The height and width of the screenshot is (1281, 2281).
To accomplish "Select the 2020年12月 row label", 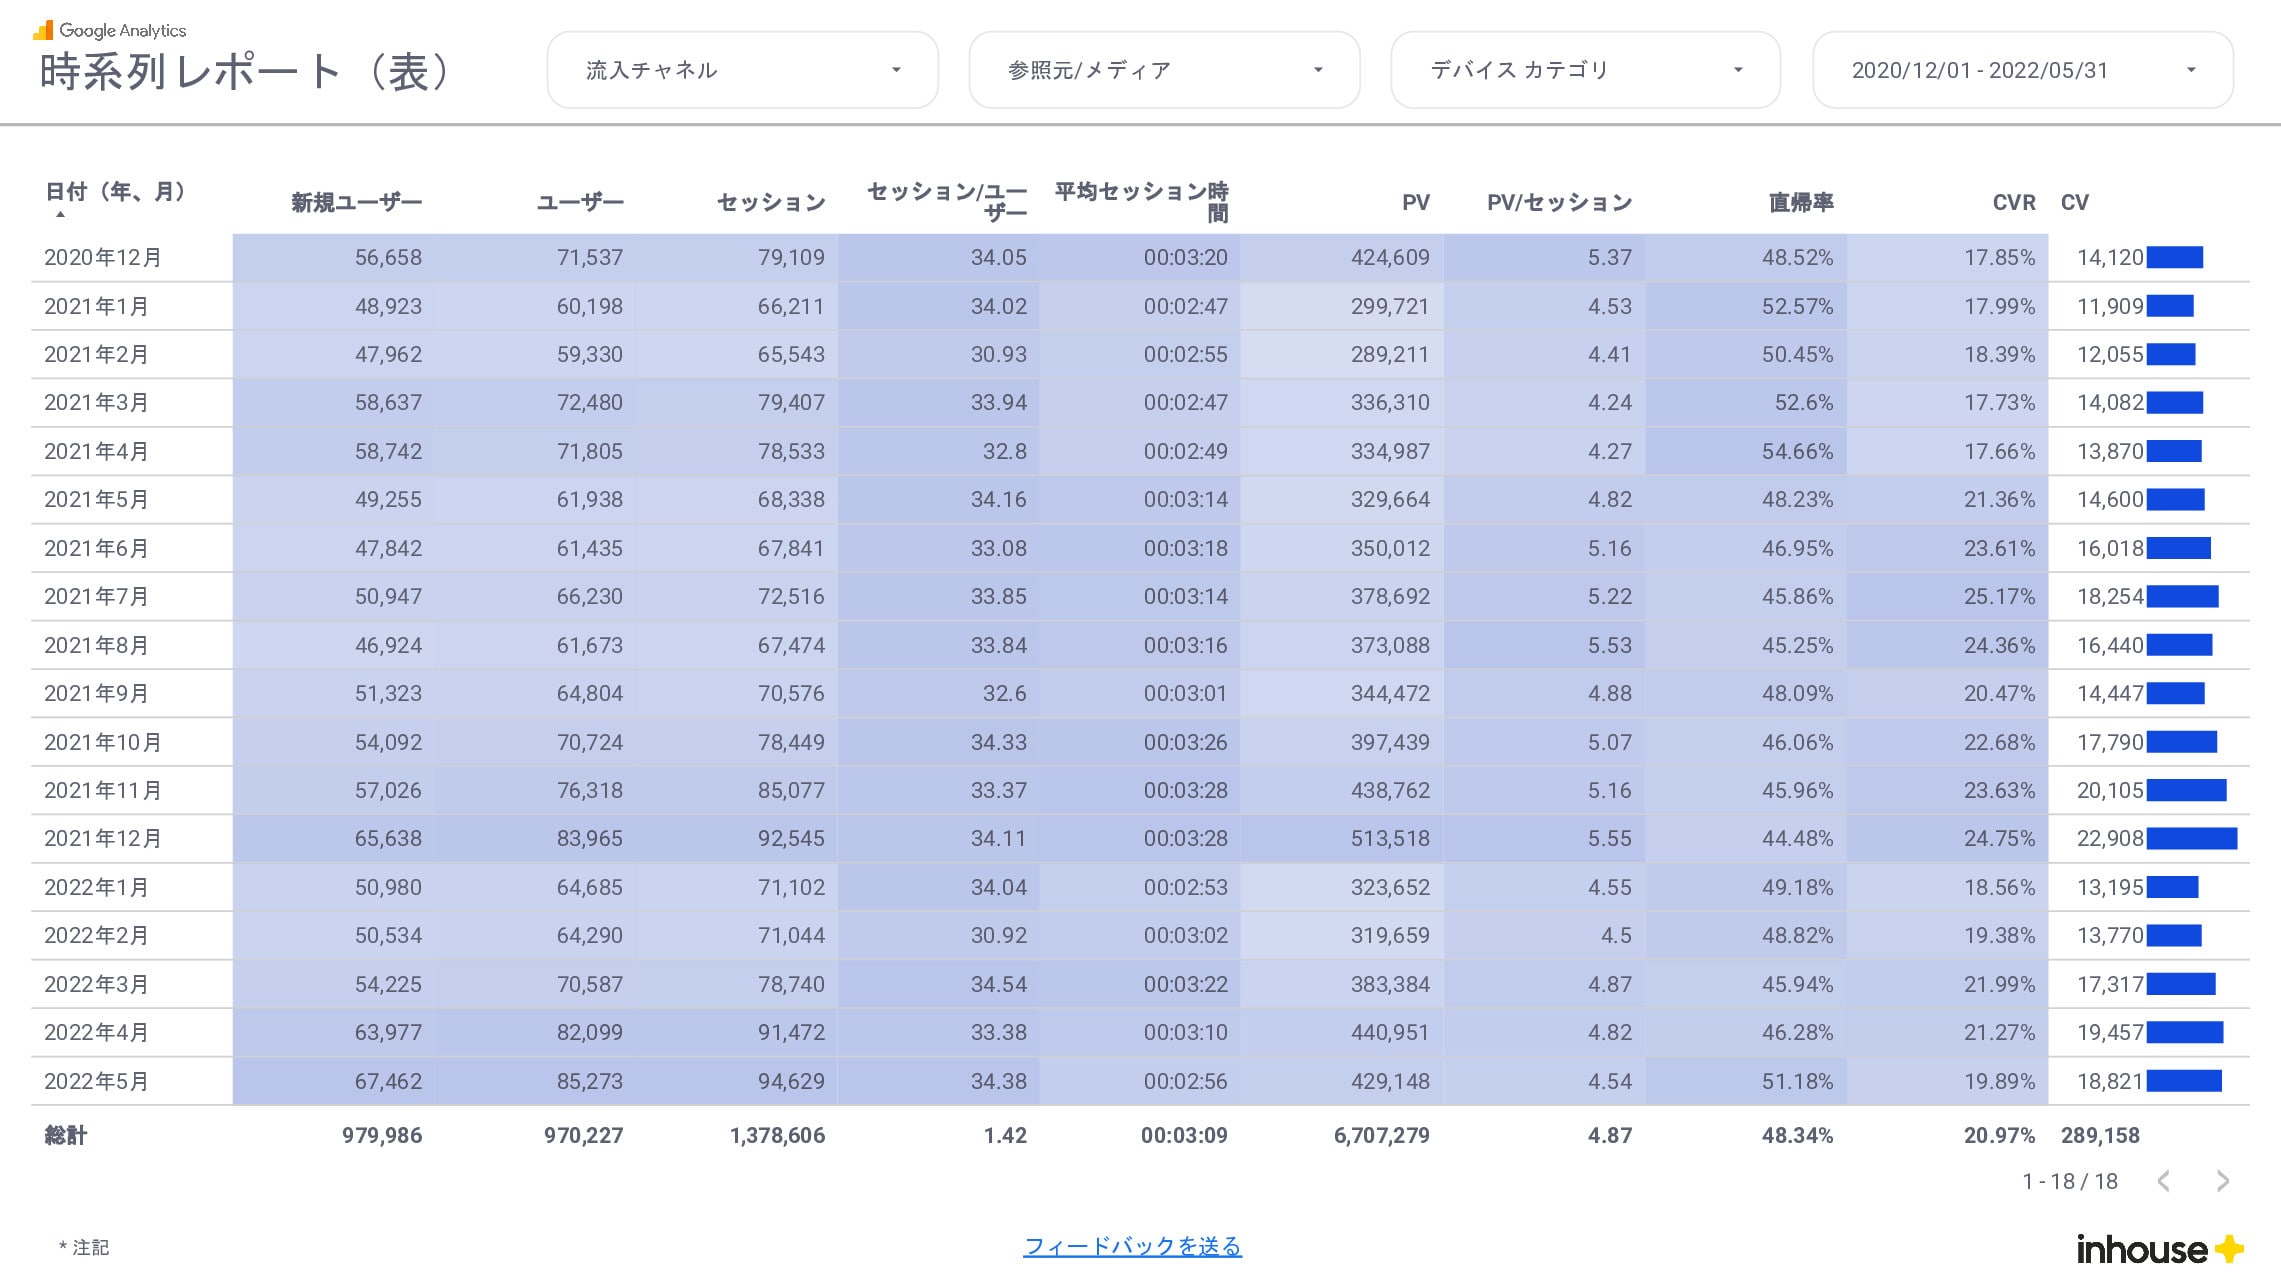I will (x=103, y=257).
